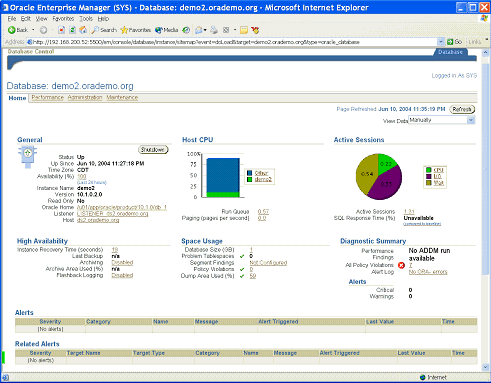Open the Availability 100 link
Viewport: 491px width, 383px height.
pos(82,176)
